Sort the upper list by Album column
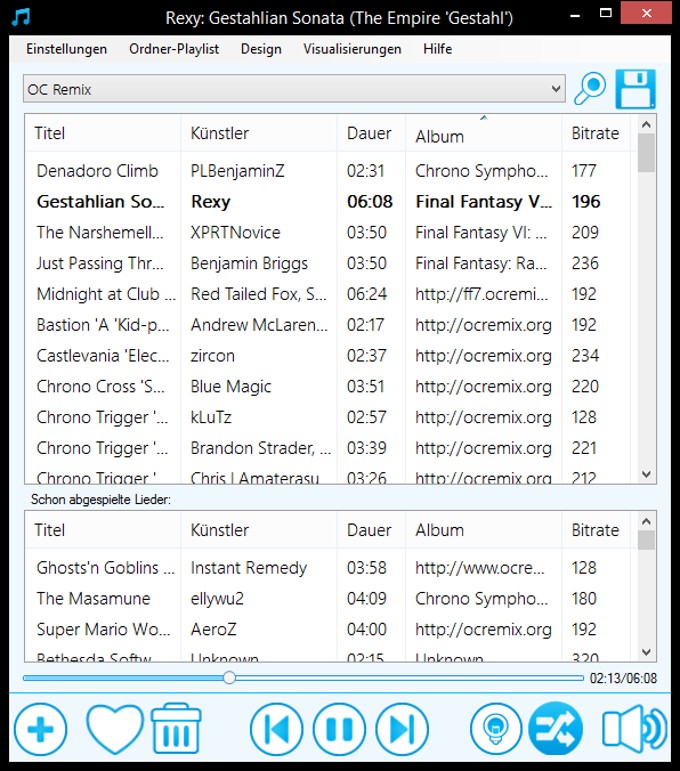The height and width of the screenshot is (771, 680). pyautogui.click(x=483, y=133)
